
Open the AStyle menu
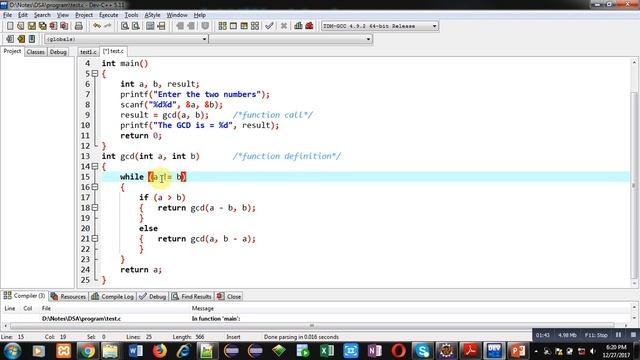(x=152, y=15)
